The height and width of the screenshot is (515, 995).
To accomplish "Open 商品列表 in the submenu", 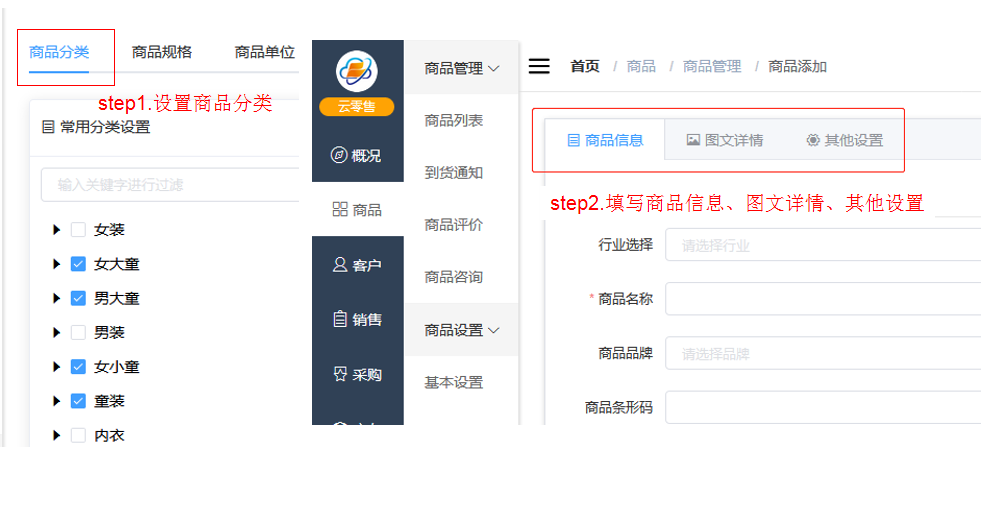I will [454, 121].
